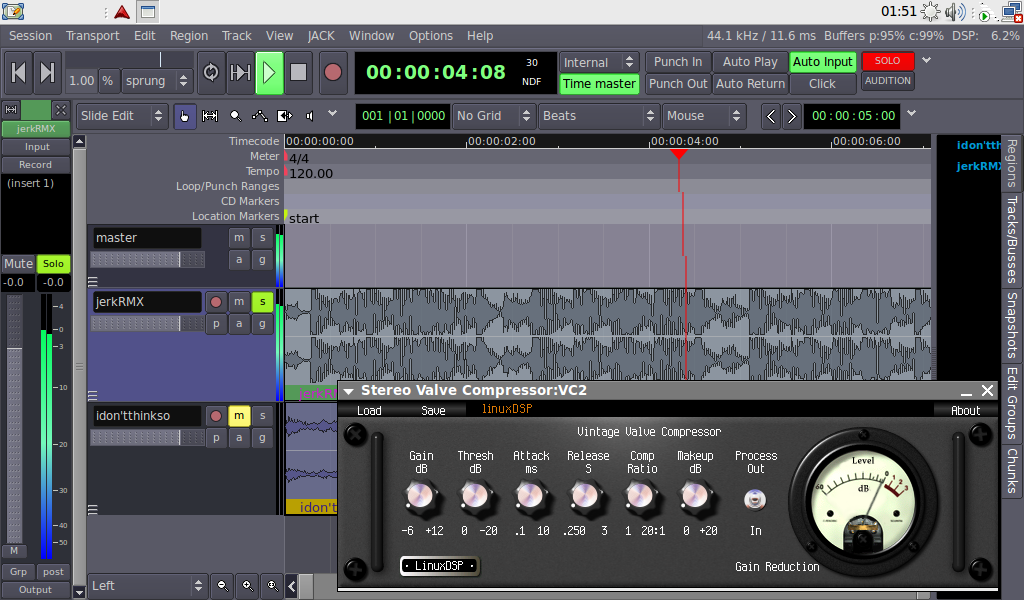Viewport: 1024px width, 600px height.
Task: Open the Transport menu
Action: click(x=92, y=35)
